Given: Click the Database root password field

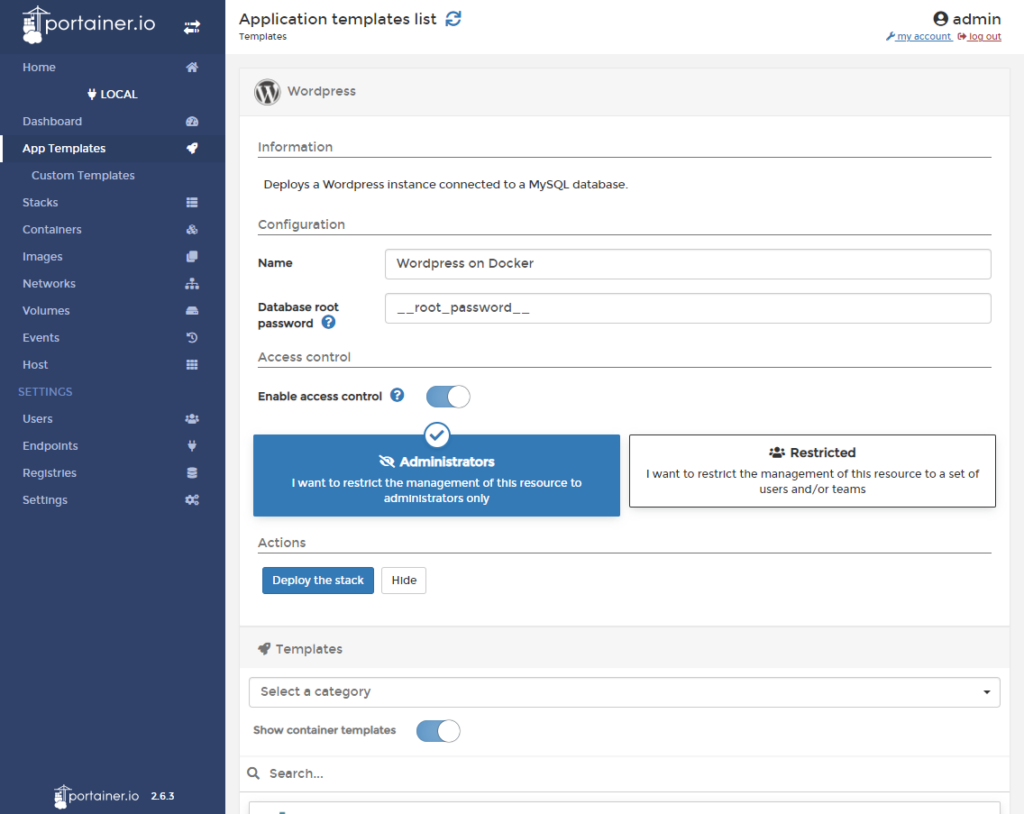Looking at the screenshot, I should [x=688, y=308].
